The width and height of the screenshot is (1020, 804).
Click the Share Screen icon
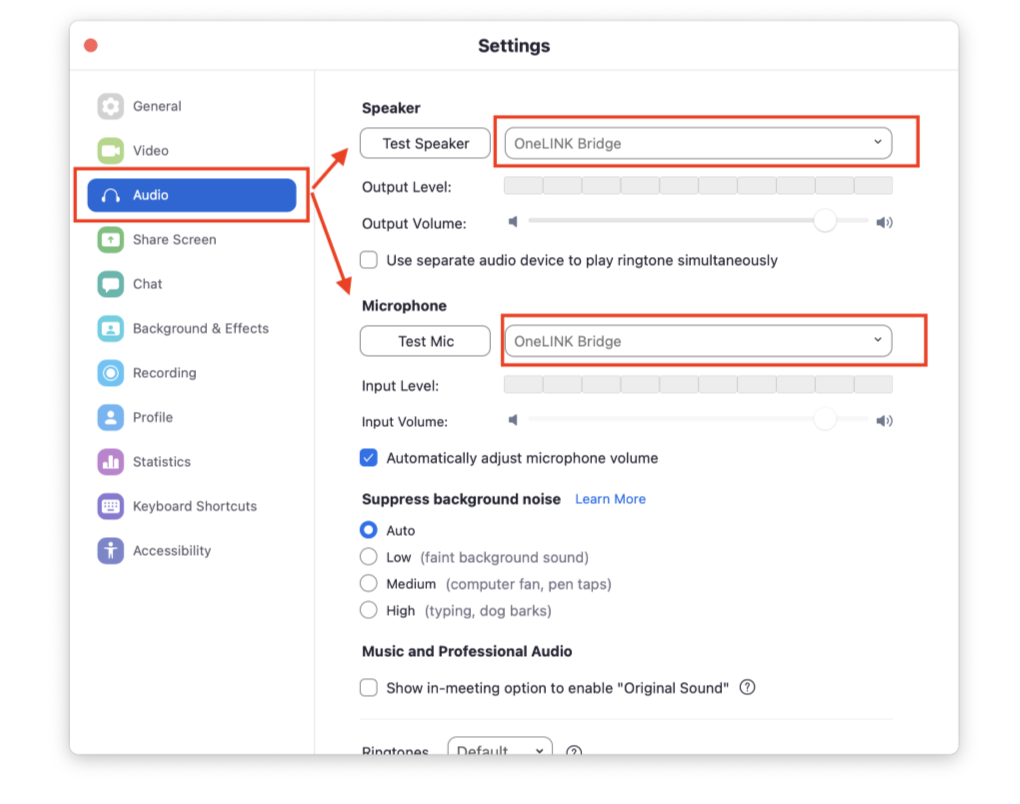111,240
